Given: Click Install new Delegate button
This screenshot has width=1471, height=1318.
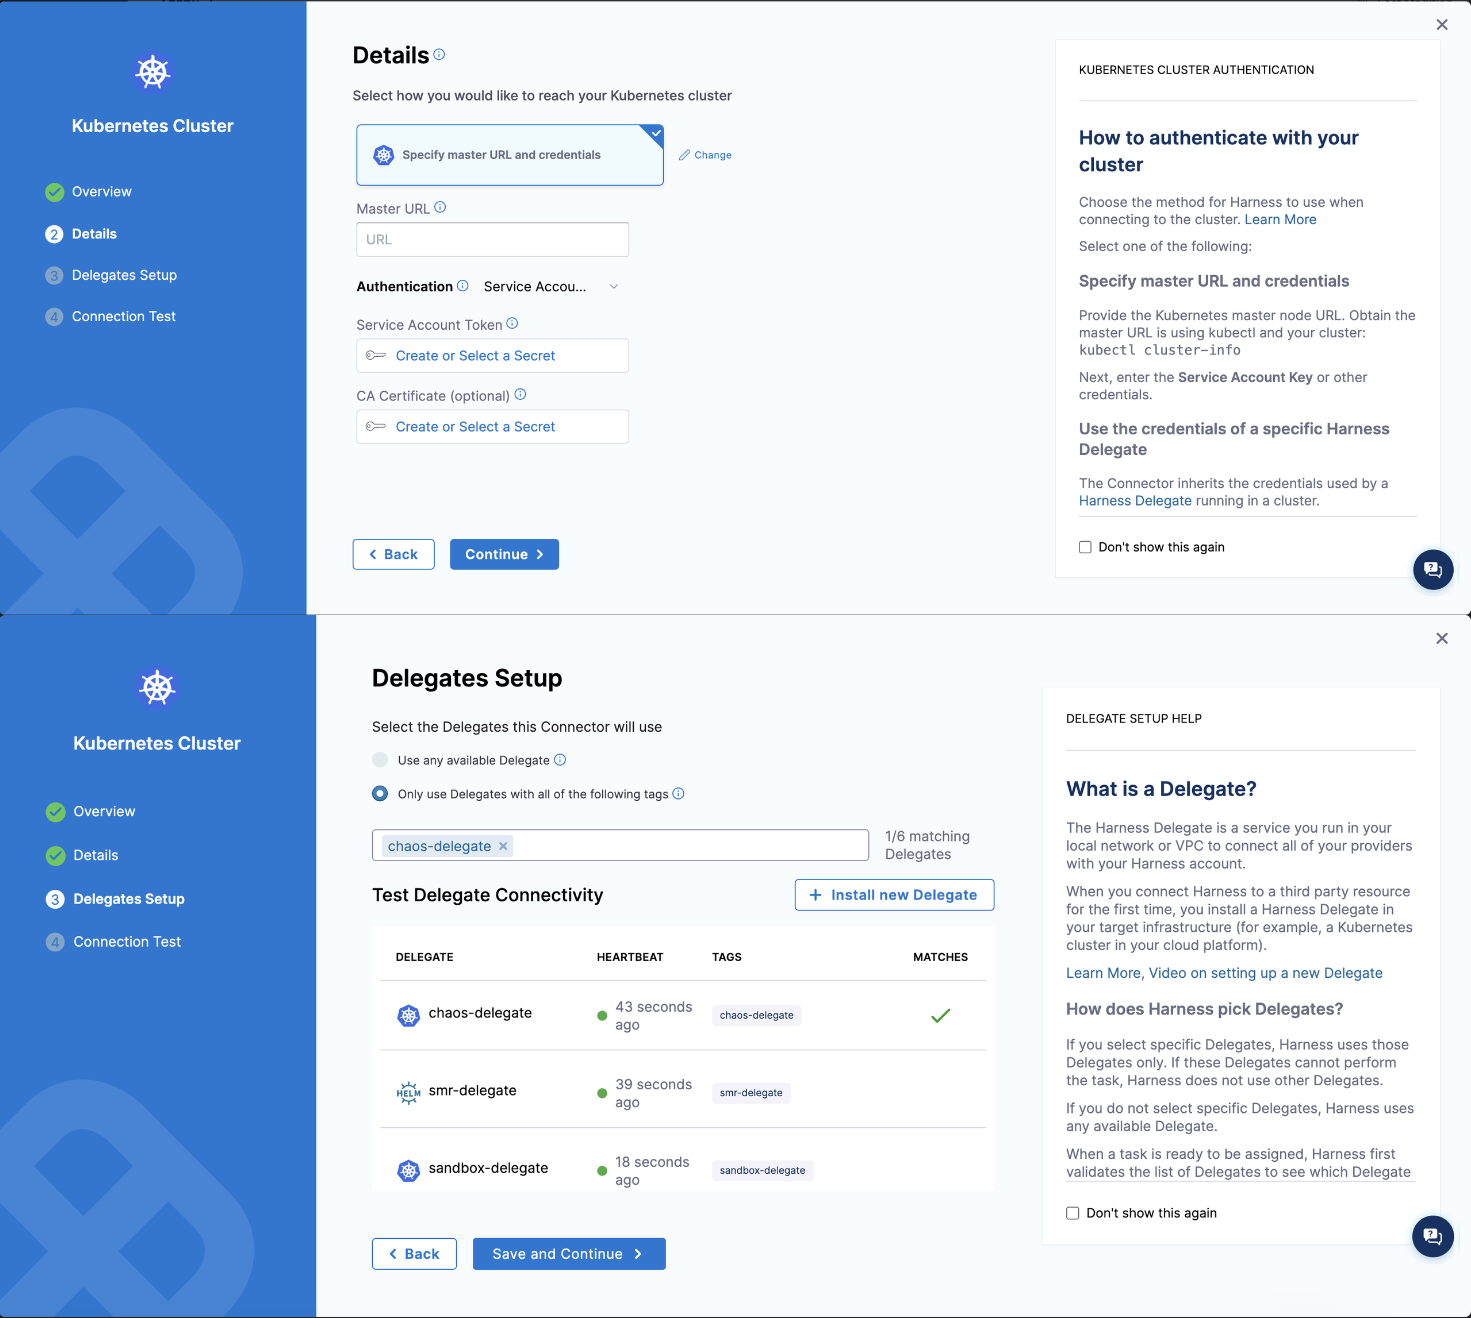Looking at the screenshot, I should [x=895, y=895].
